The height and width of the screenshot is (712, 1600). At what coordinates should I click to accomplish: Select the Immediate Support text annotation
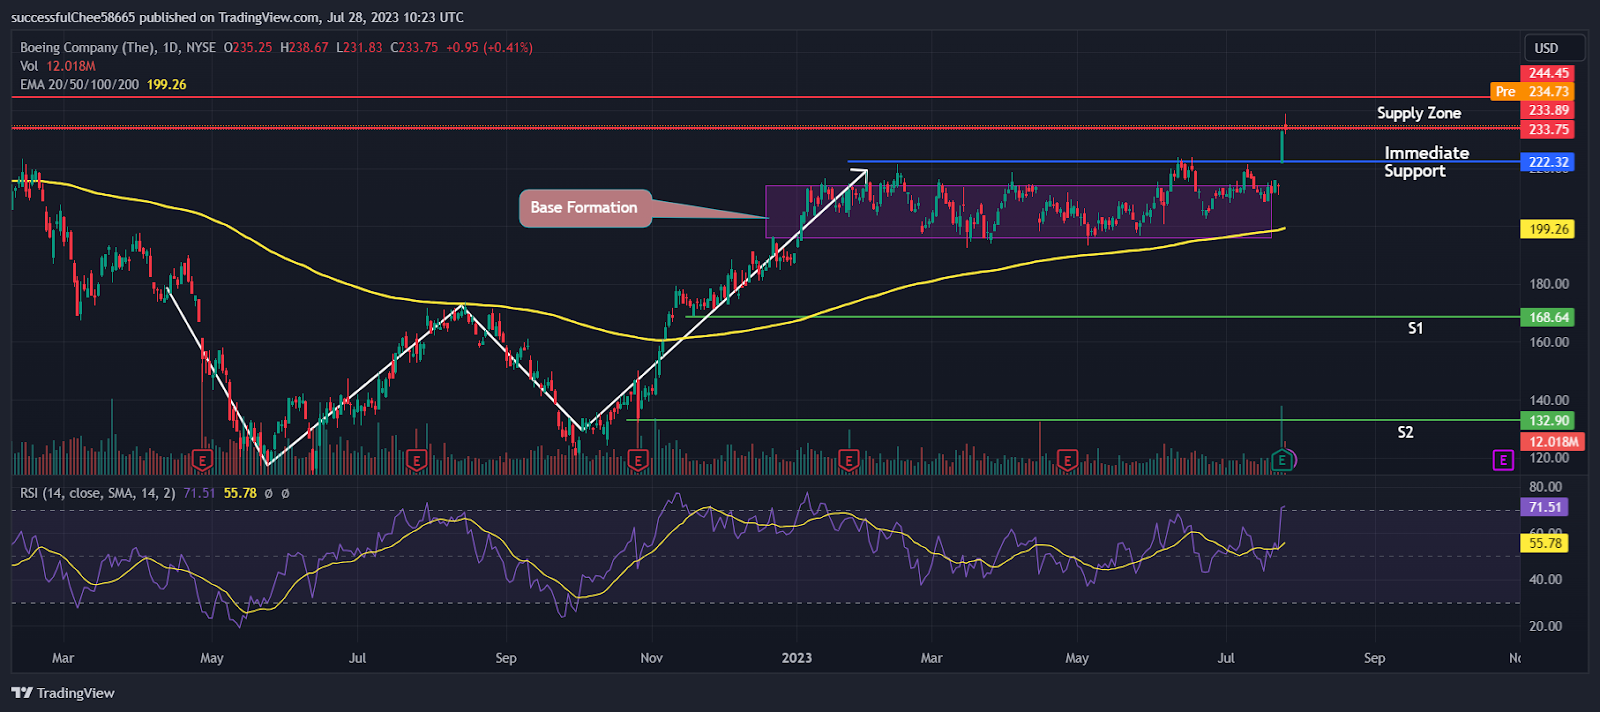pyautogui.click(x=1426, y=162)
